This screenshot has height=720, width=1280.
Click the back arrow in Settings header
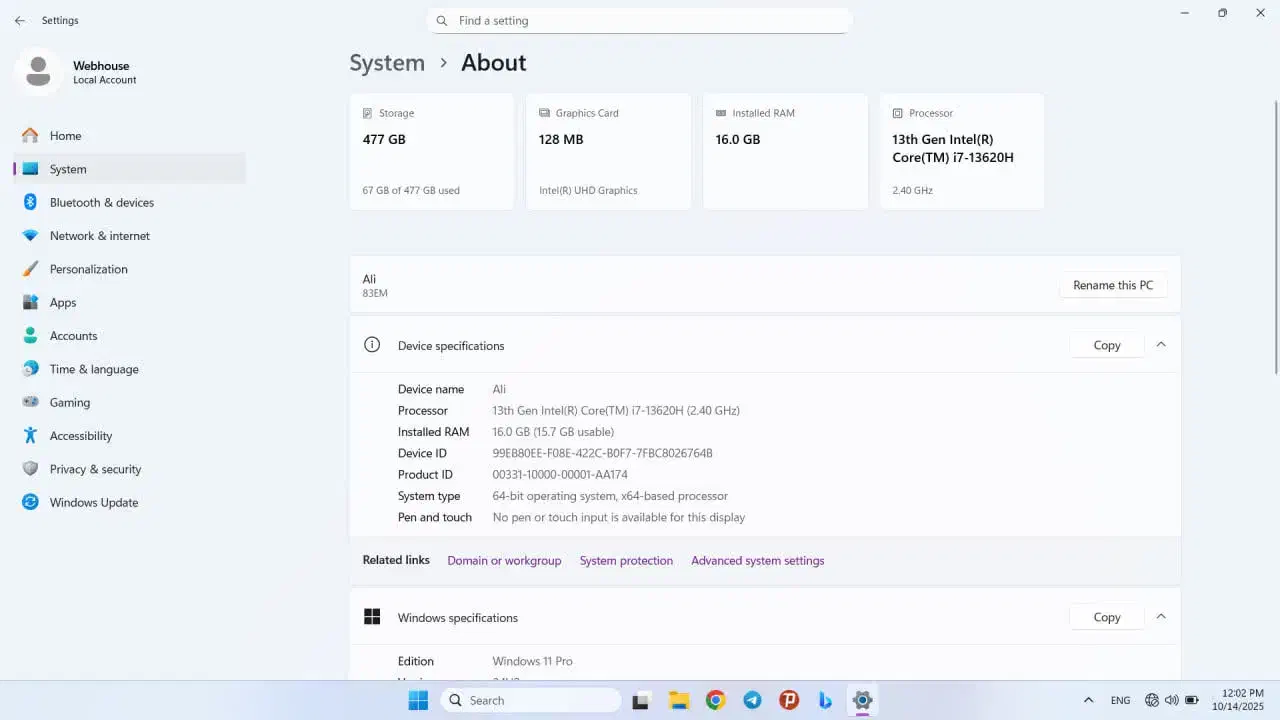click(20, 21)
